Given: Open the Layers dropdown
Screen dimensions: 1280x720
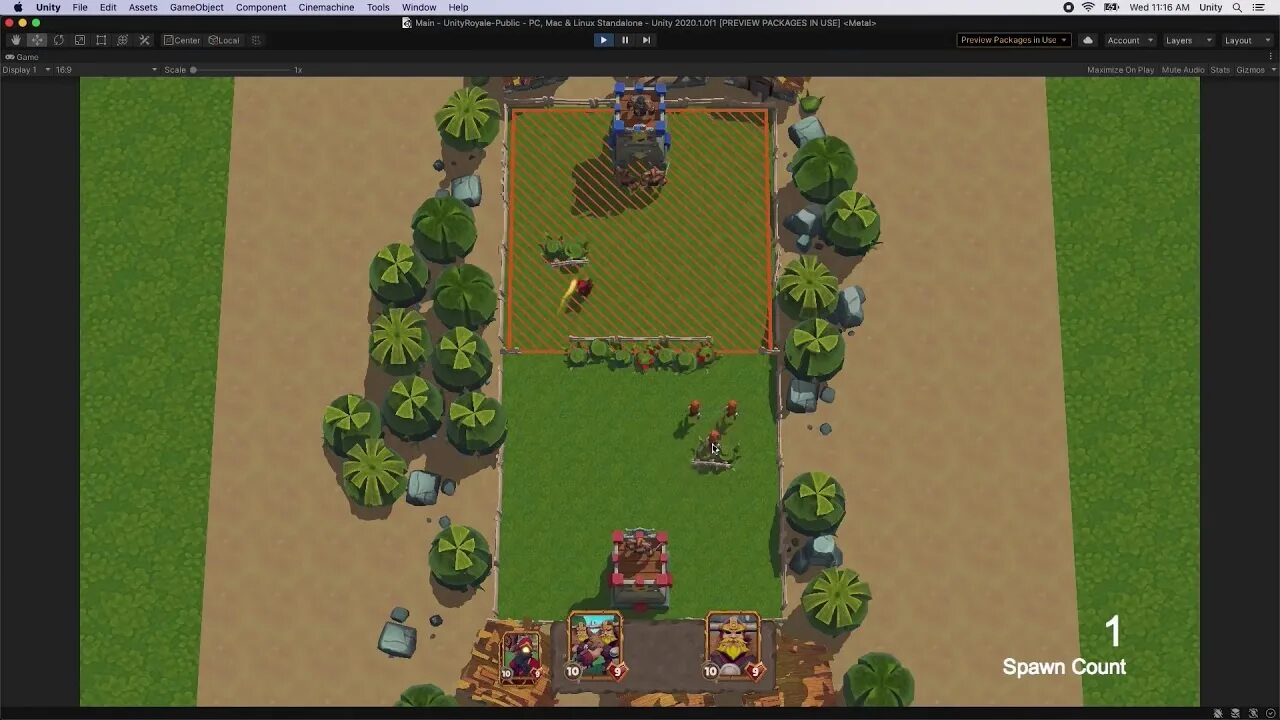Looking at the screenshot, I should pyautogui.click(x=1188, y=40).
